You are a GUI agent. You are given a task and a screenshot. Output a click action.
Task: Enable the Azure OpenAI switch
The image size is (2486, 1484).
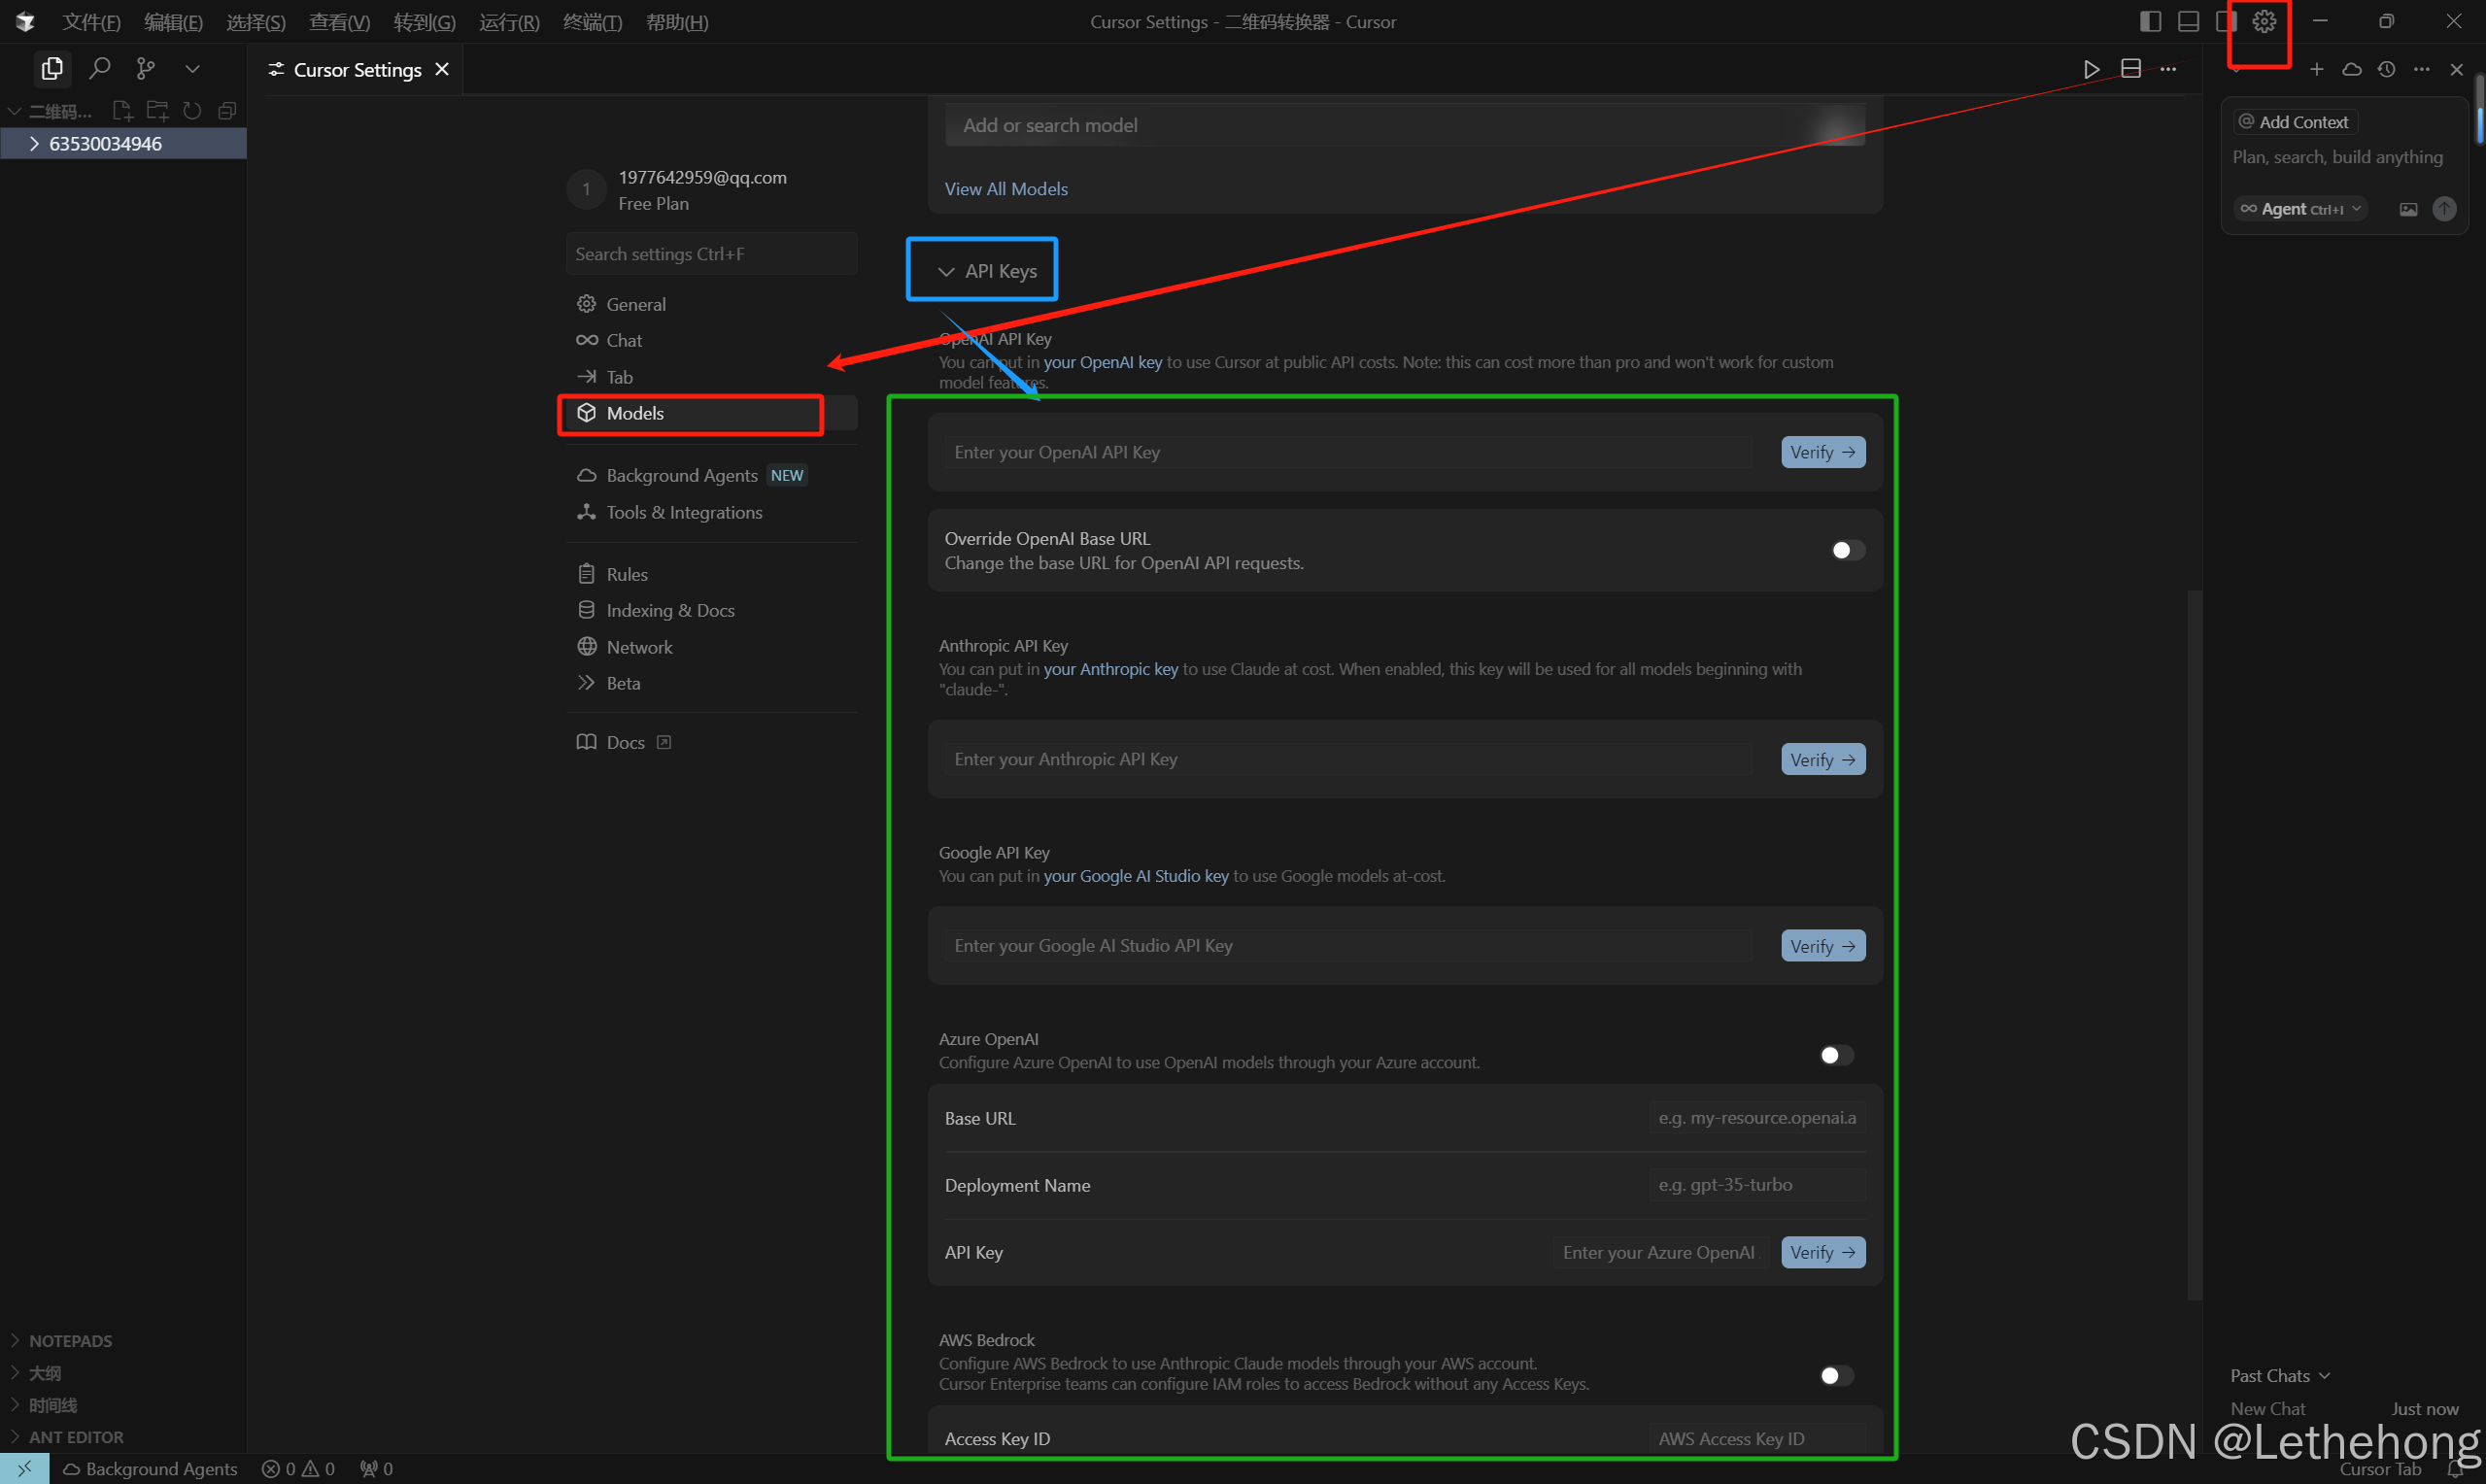pos(1836,1055)
